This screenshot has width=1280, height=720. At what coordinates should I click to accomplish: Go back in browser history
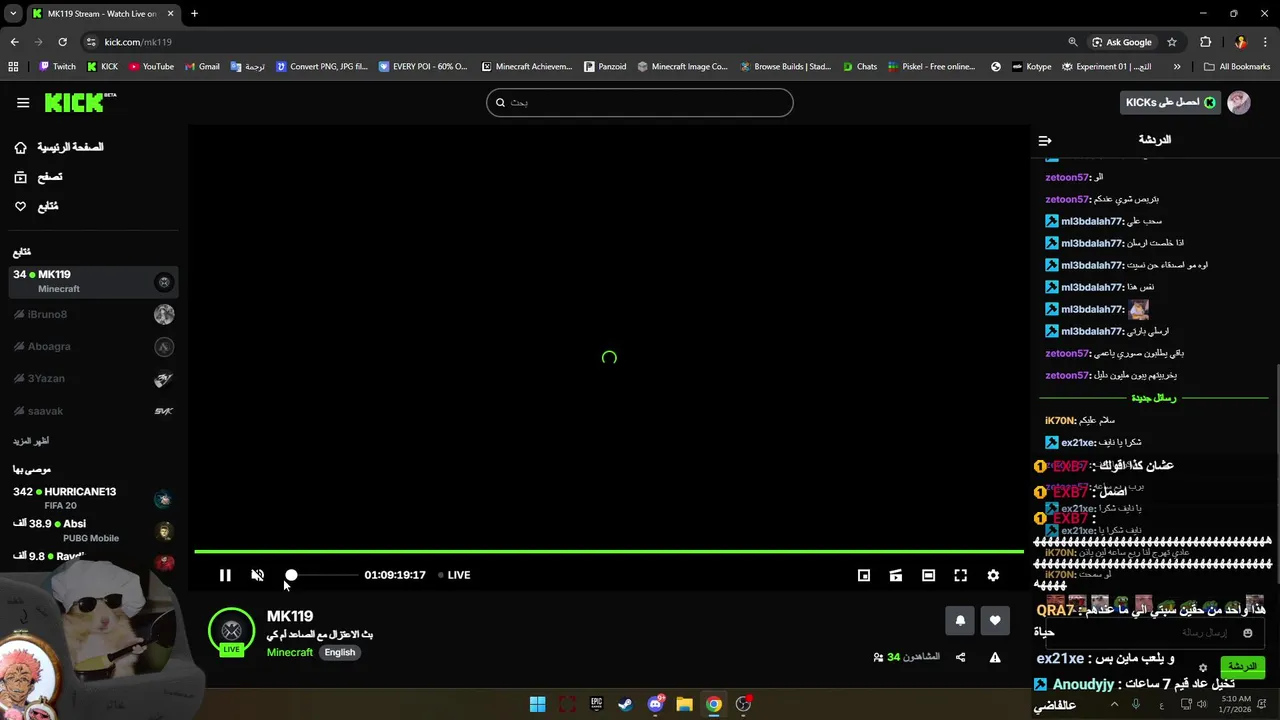[x=14, y=42]
